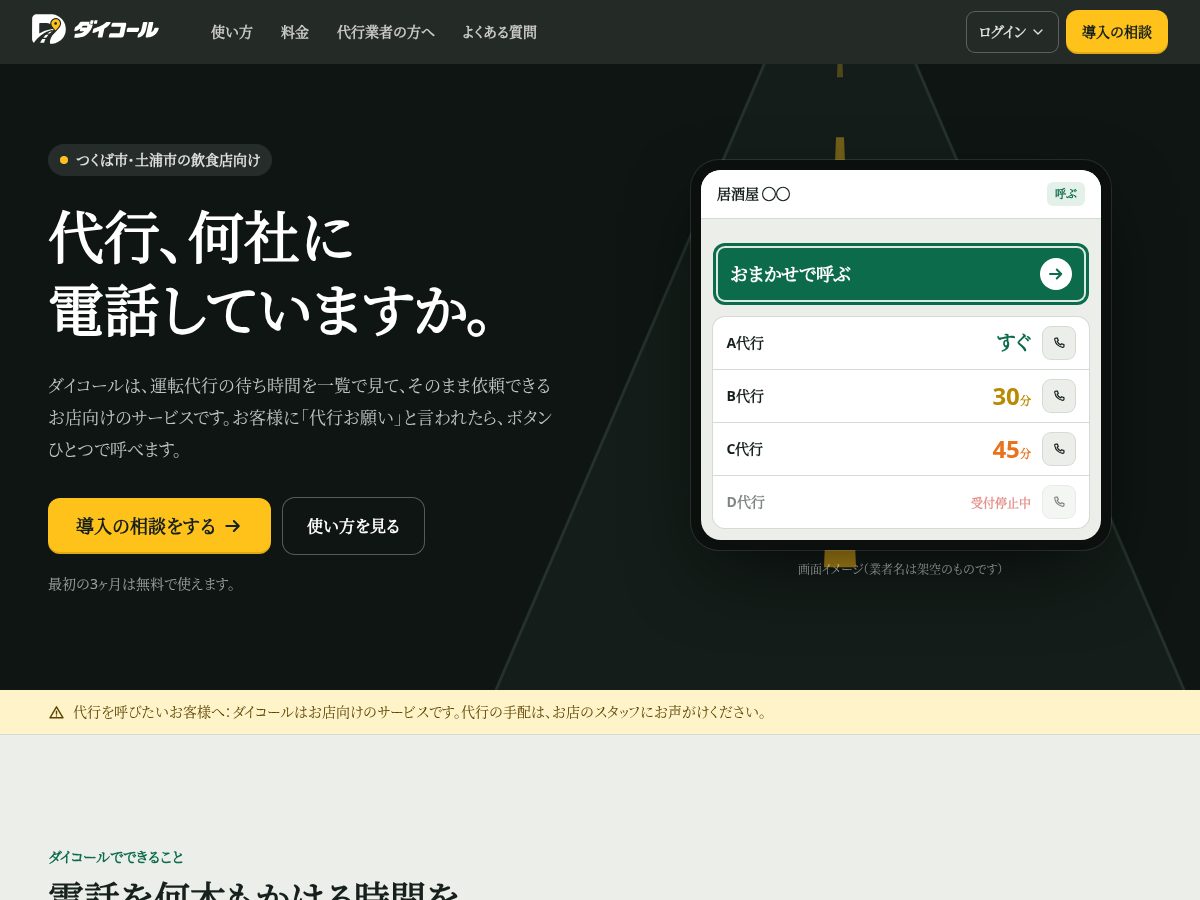
Task: Click 導入の相談をする hero button
Action: (x=159, y=526)
